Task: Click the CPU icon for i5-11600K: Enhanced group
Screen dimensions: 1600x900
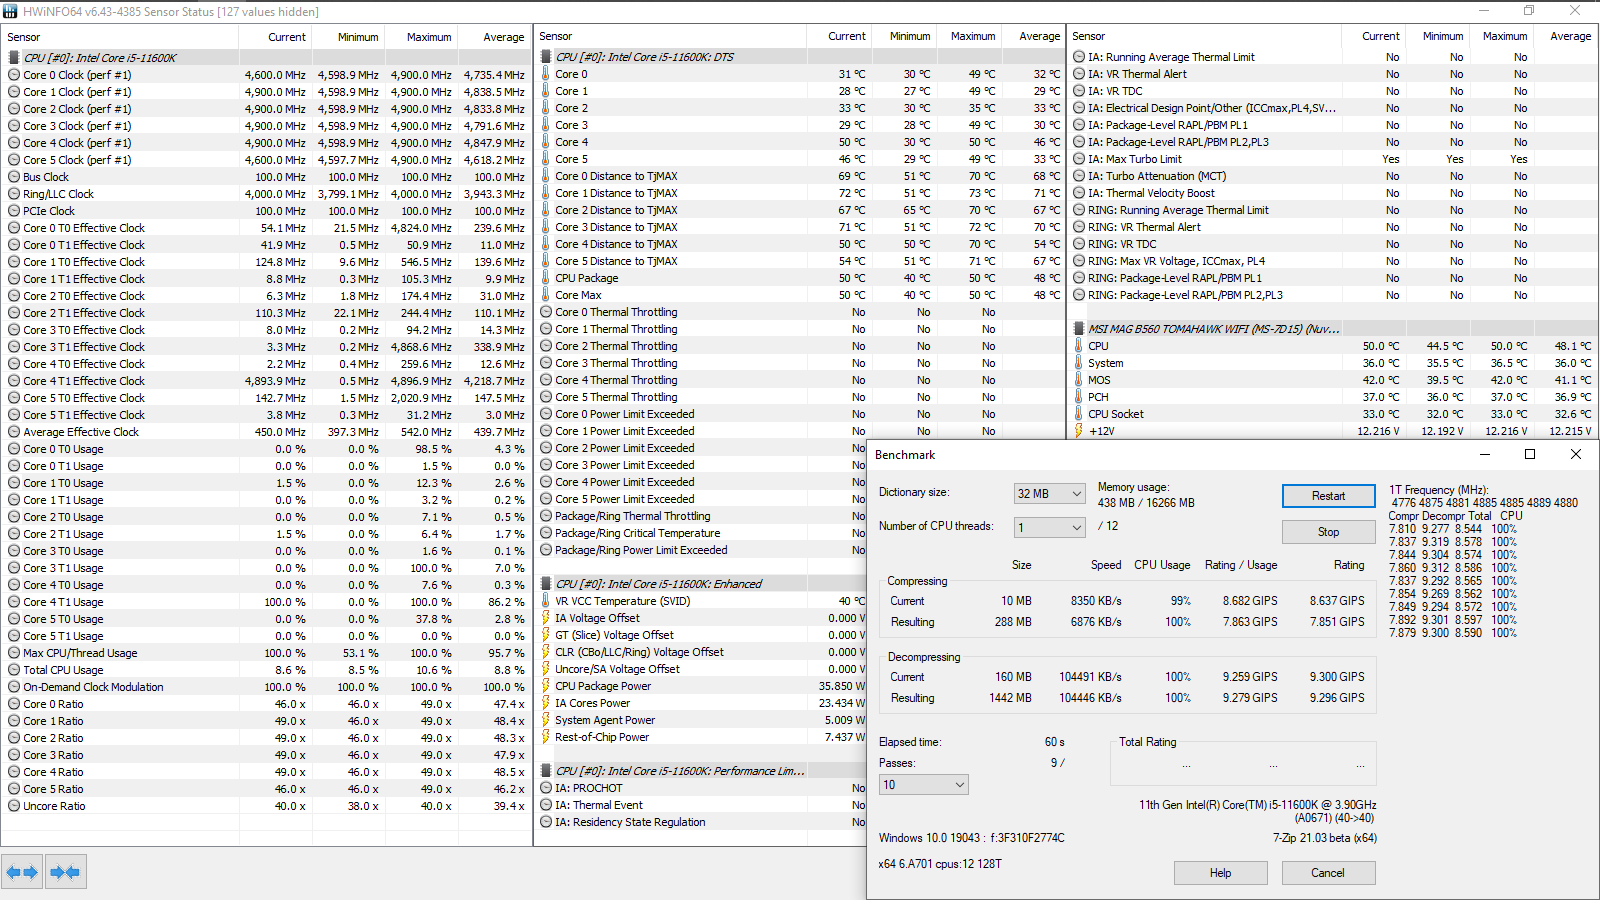Action: [x=547, y=584]
